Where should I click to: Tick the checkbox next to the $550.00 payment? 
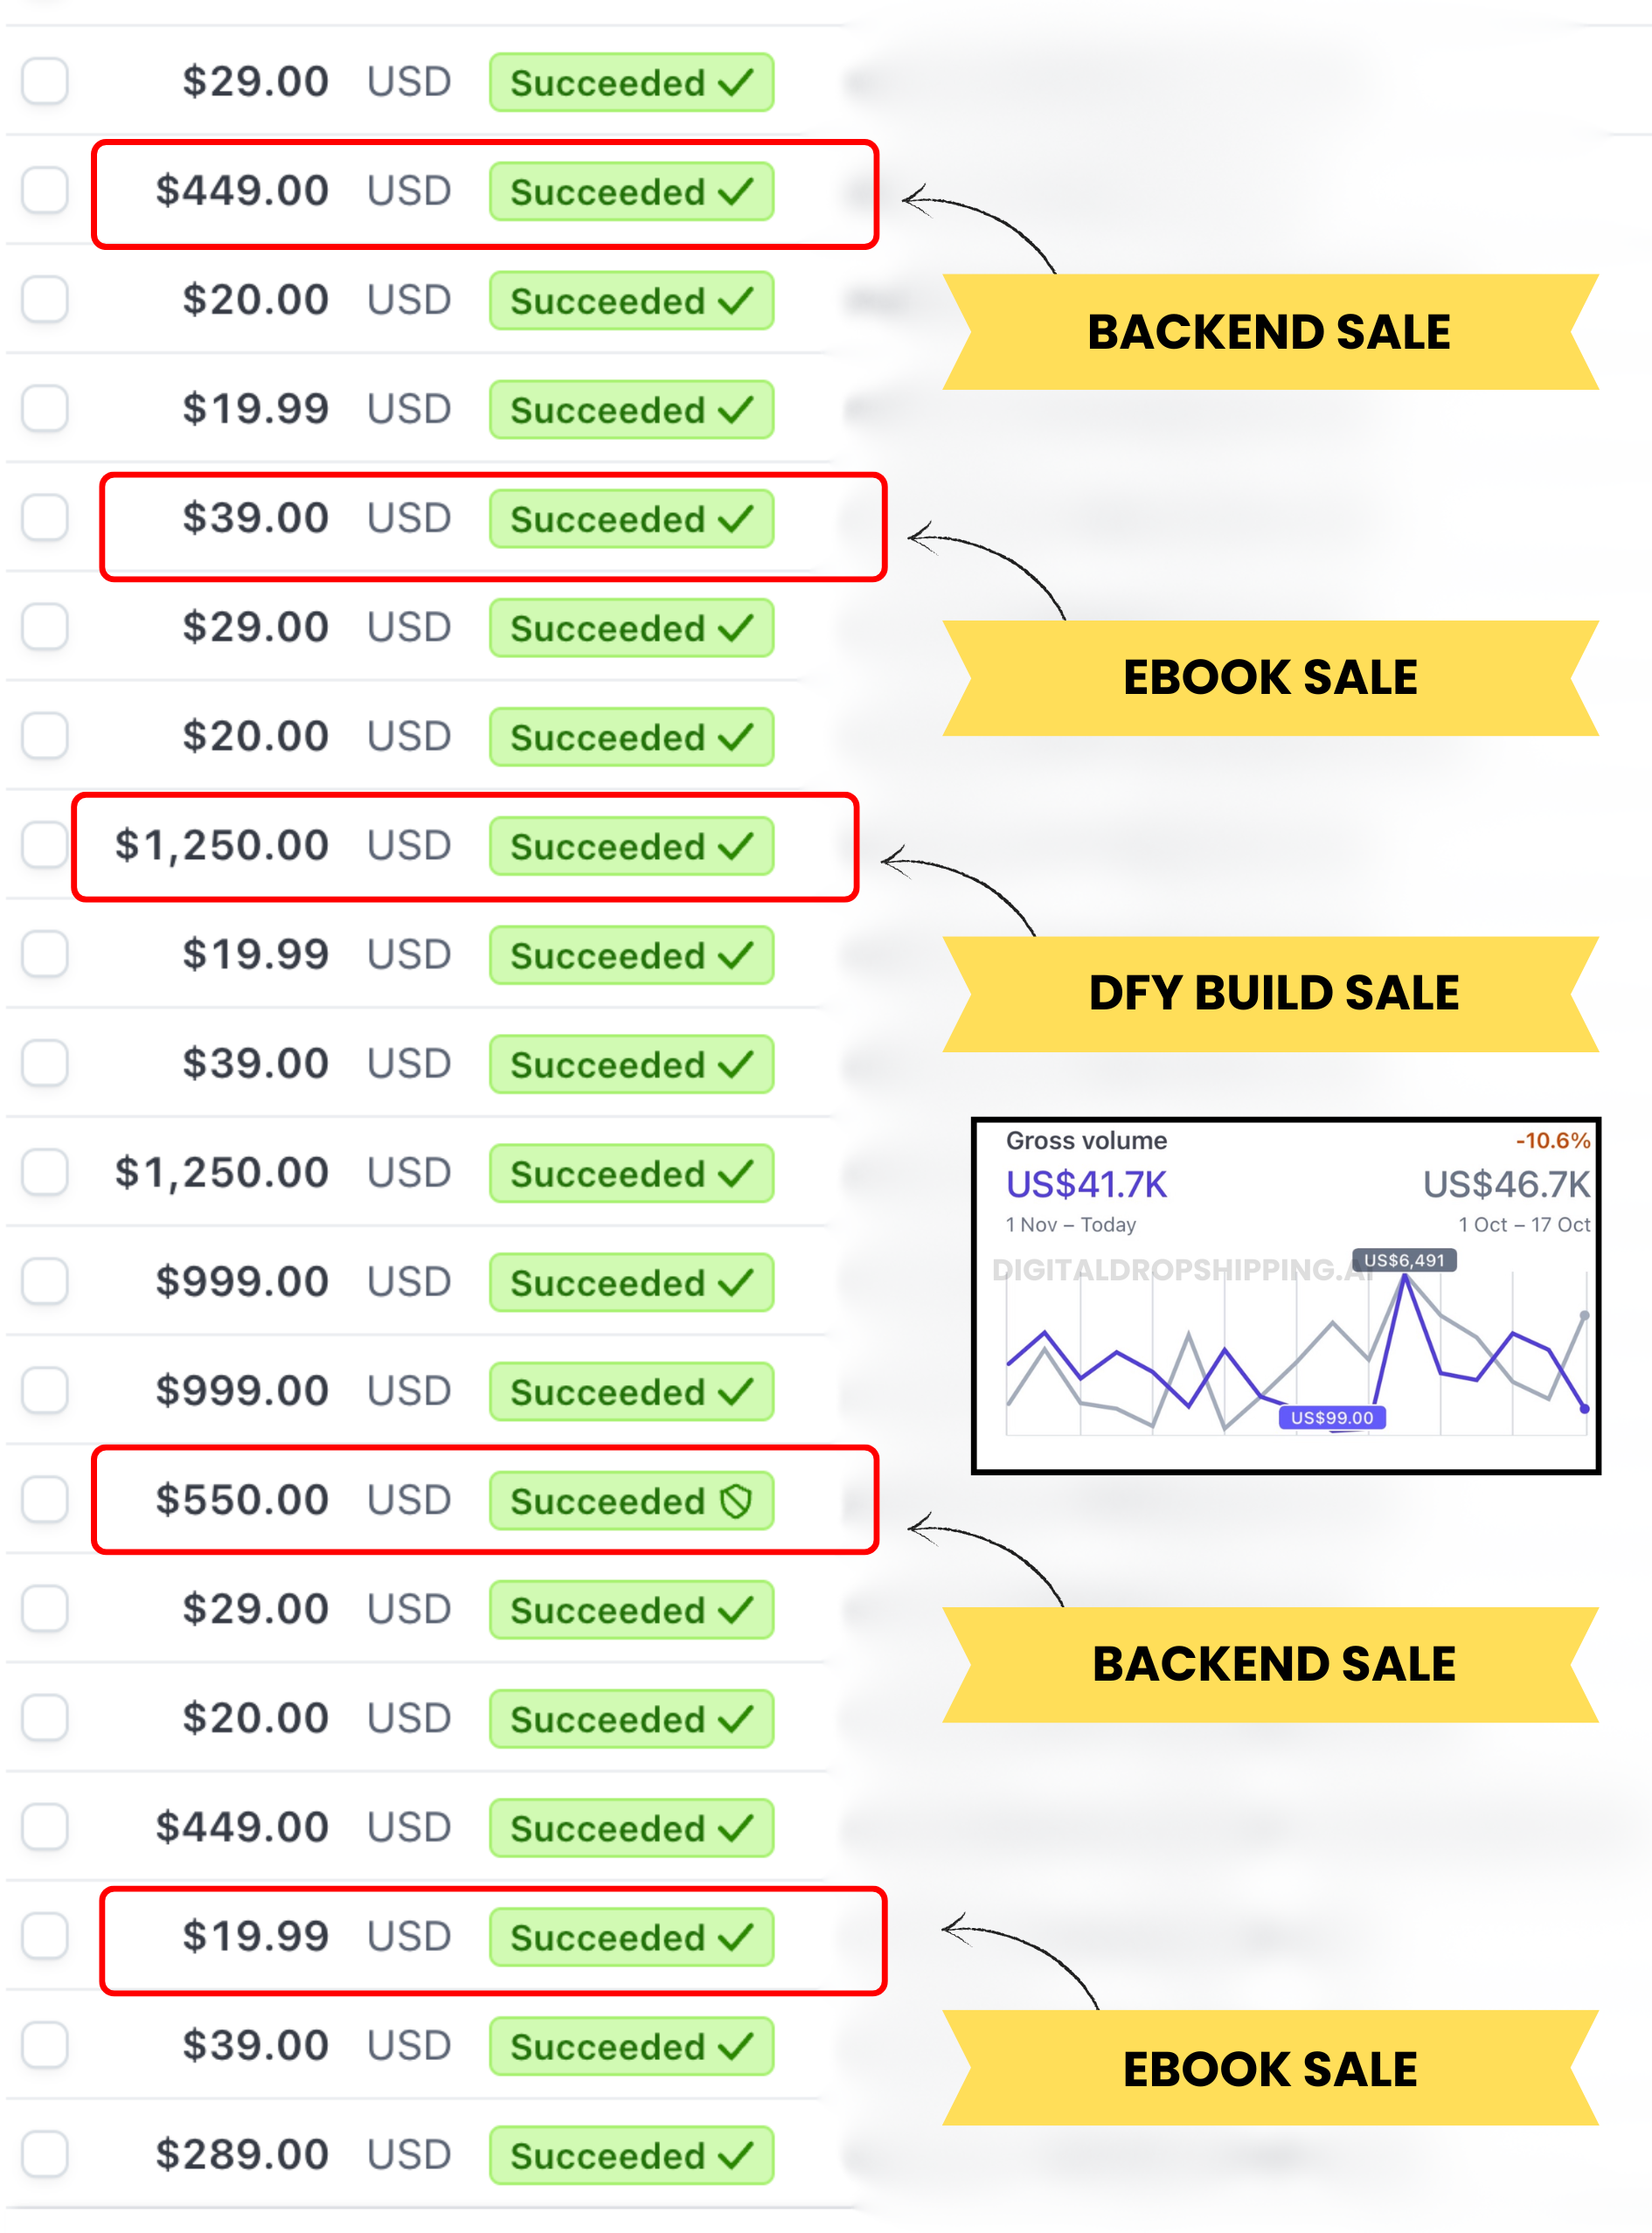pos(45,1499)
